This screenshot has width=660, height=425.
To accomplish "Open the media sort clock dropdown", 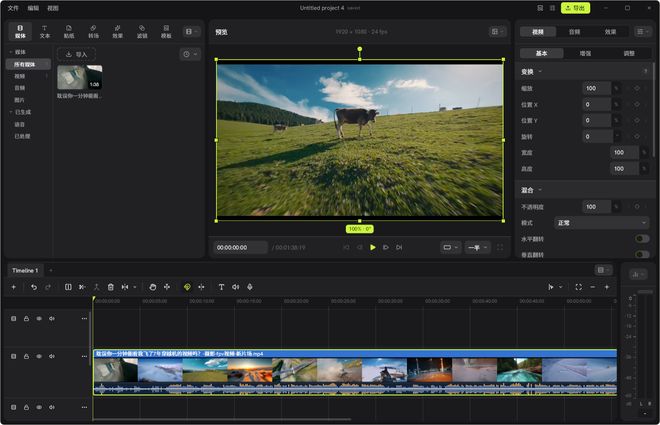I will pyautogui.click(x=190, y=54).
